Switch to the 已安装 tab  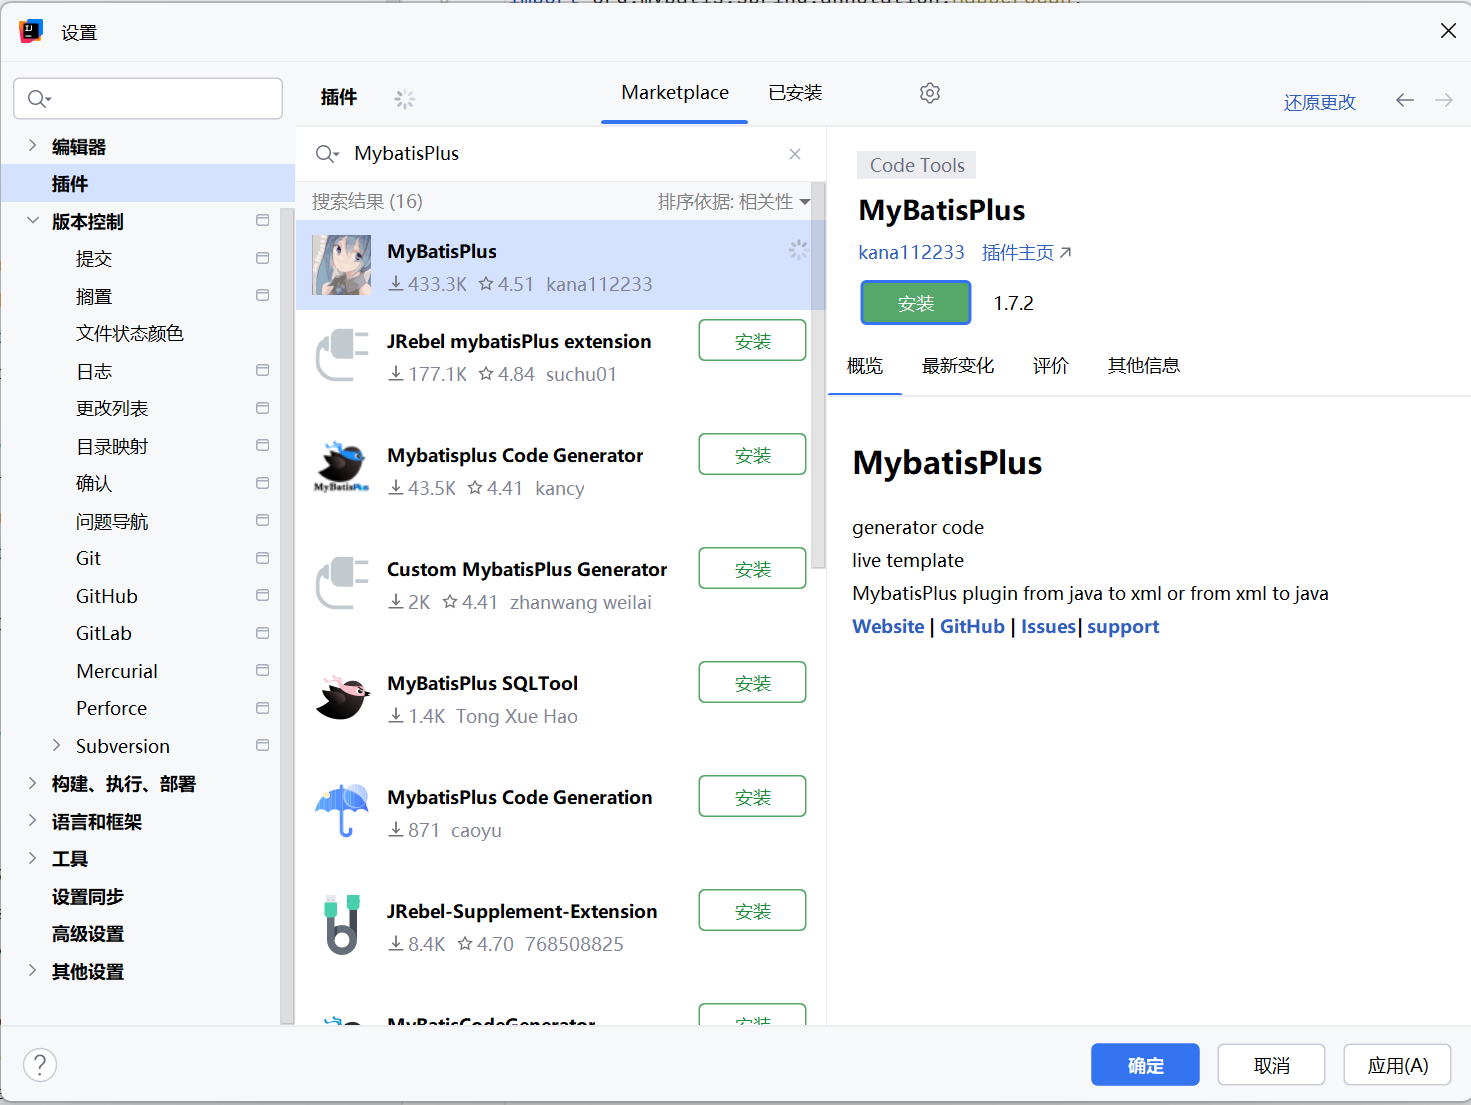[x=795, y=93]
